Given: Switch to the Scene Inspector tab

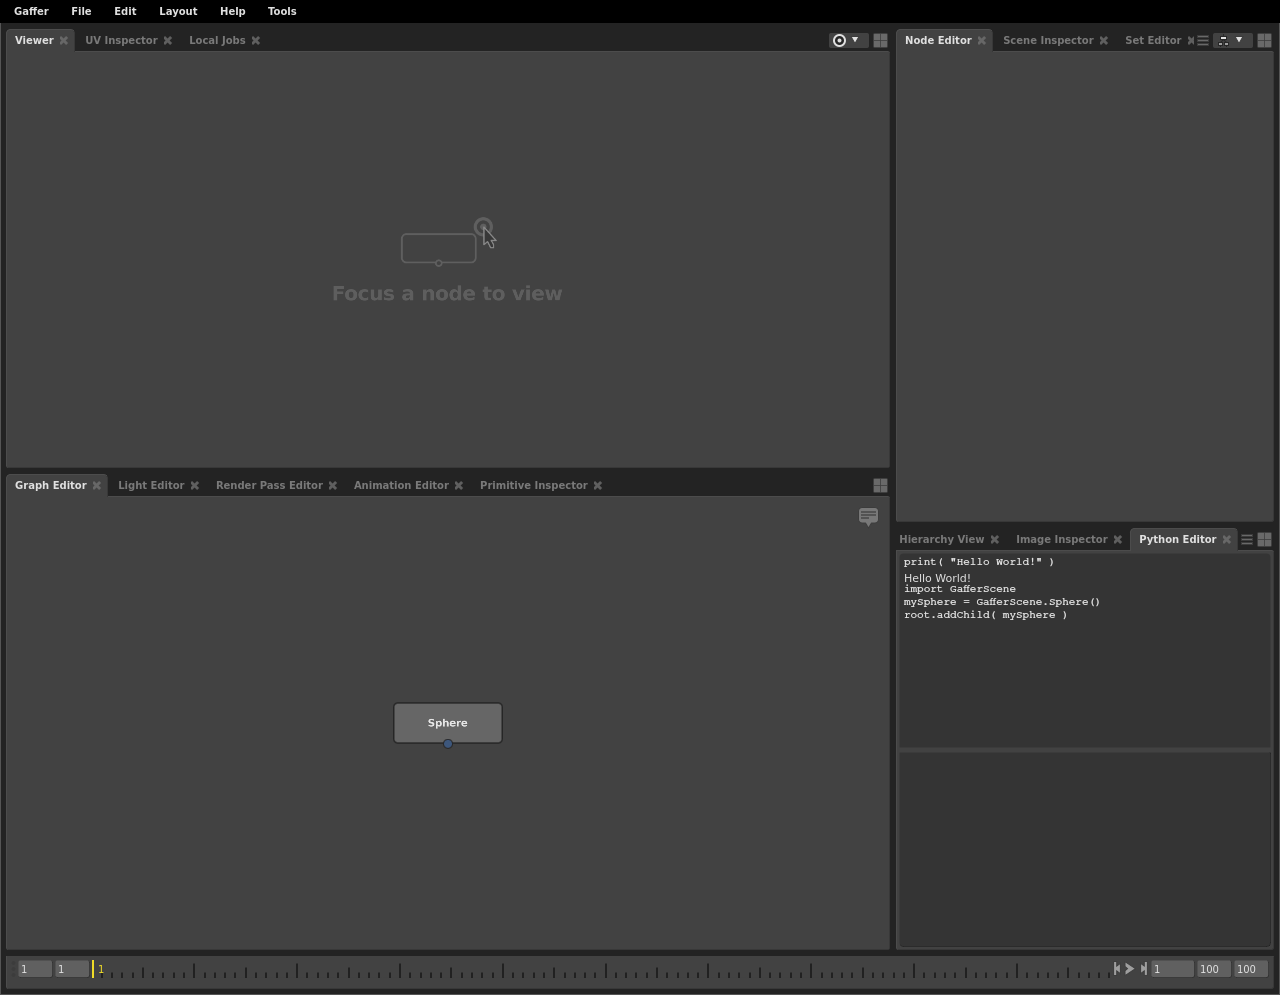Looking at the screenshot, I should pos(1047,41).
